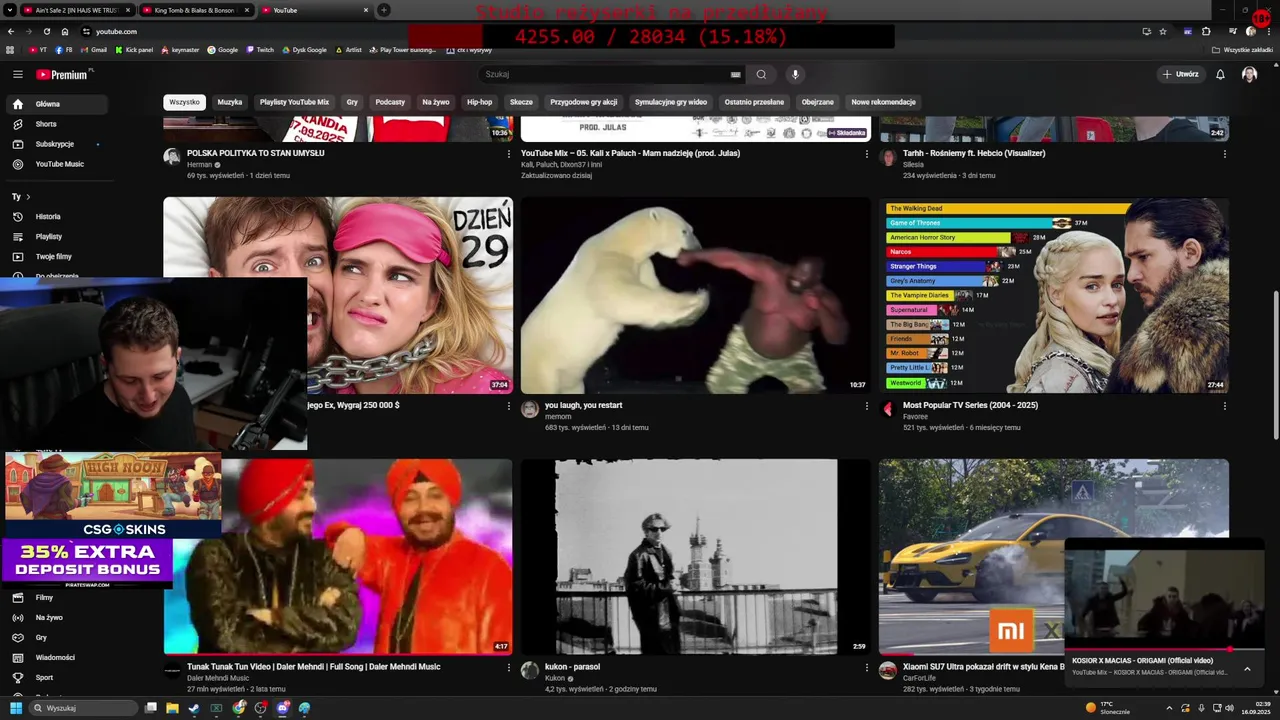This screenshot has width=1280, height=720.
Task: Open the YouTube hamburger guide menu
Action: point(17,74)
